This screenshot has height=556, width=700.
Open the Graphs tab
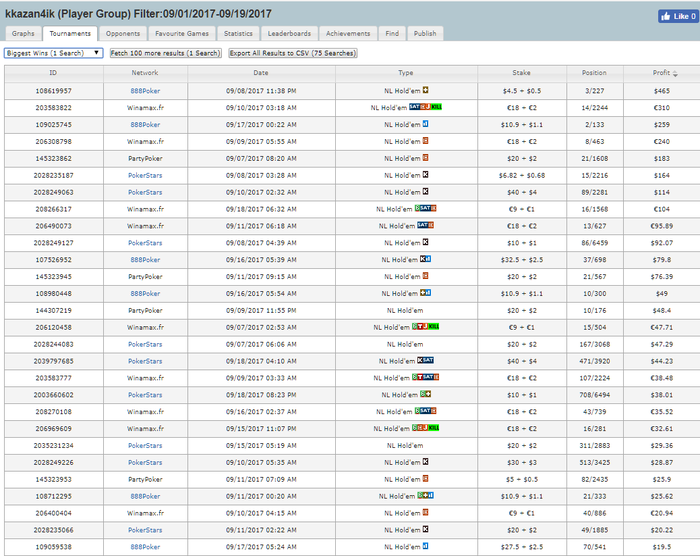tap(23, 33)
